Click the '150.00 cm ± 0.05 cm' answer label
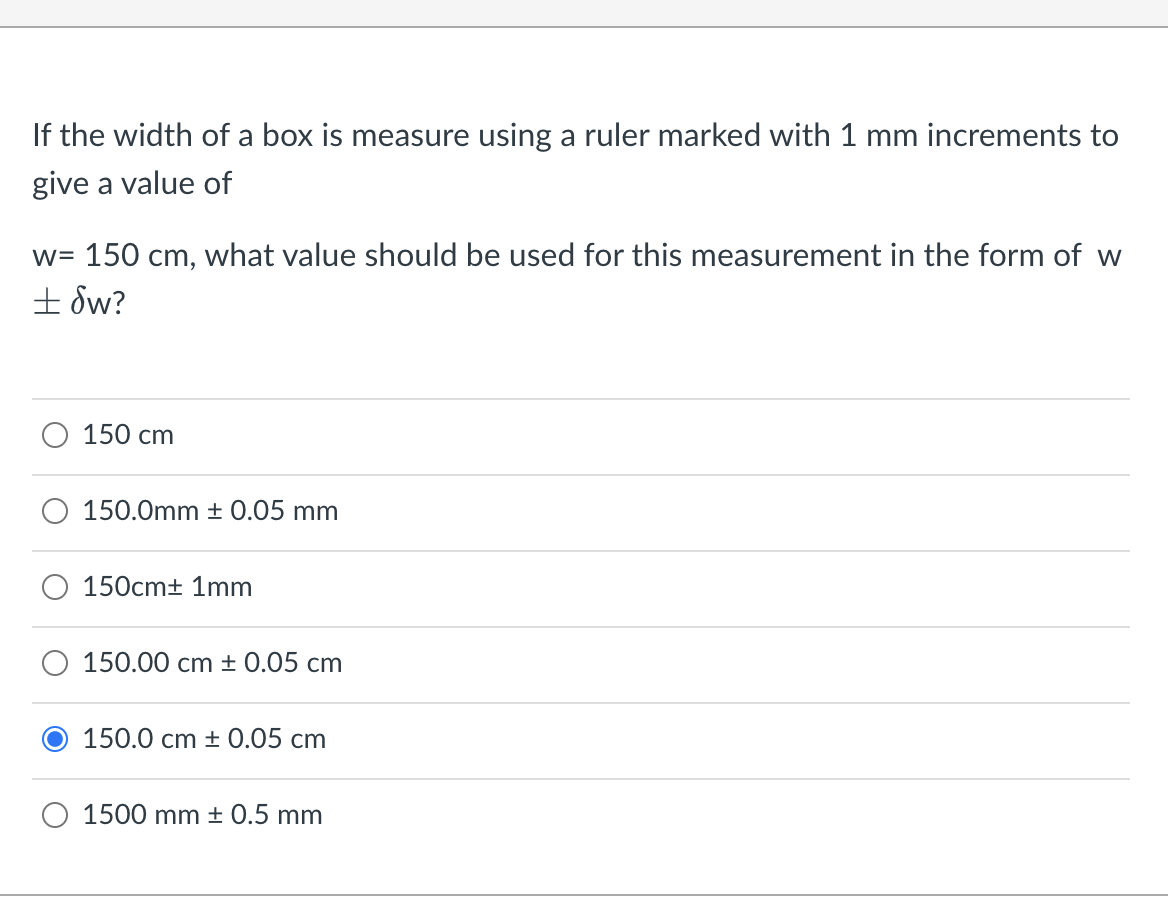The image size is (1168, 900). pyautogui.click(x=212, y=663)
